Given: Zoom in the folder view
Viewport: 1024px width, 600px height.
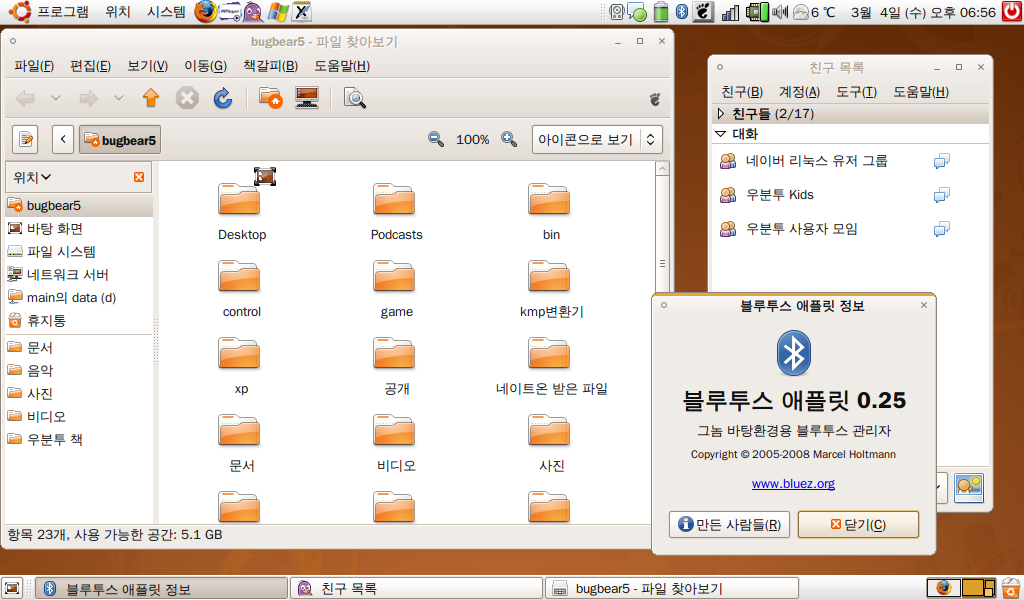Looking at the screenshot, I should point(509,139).
